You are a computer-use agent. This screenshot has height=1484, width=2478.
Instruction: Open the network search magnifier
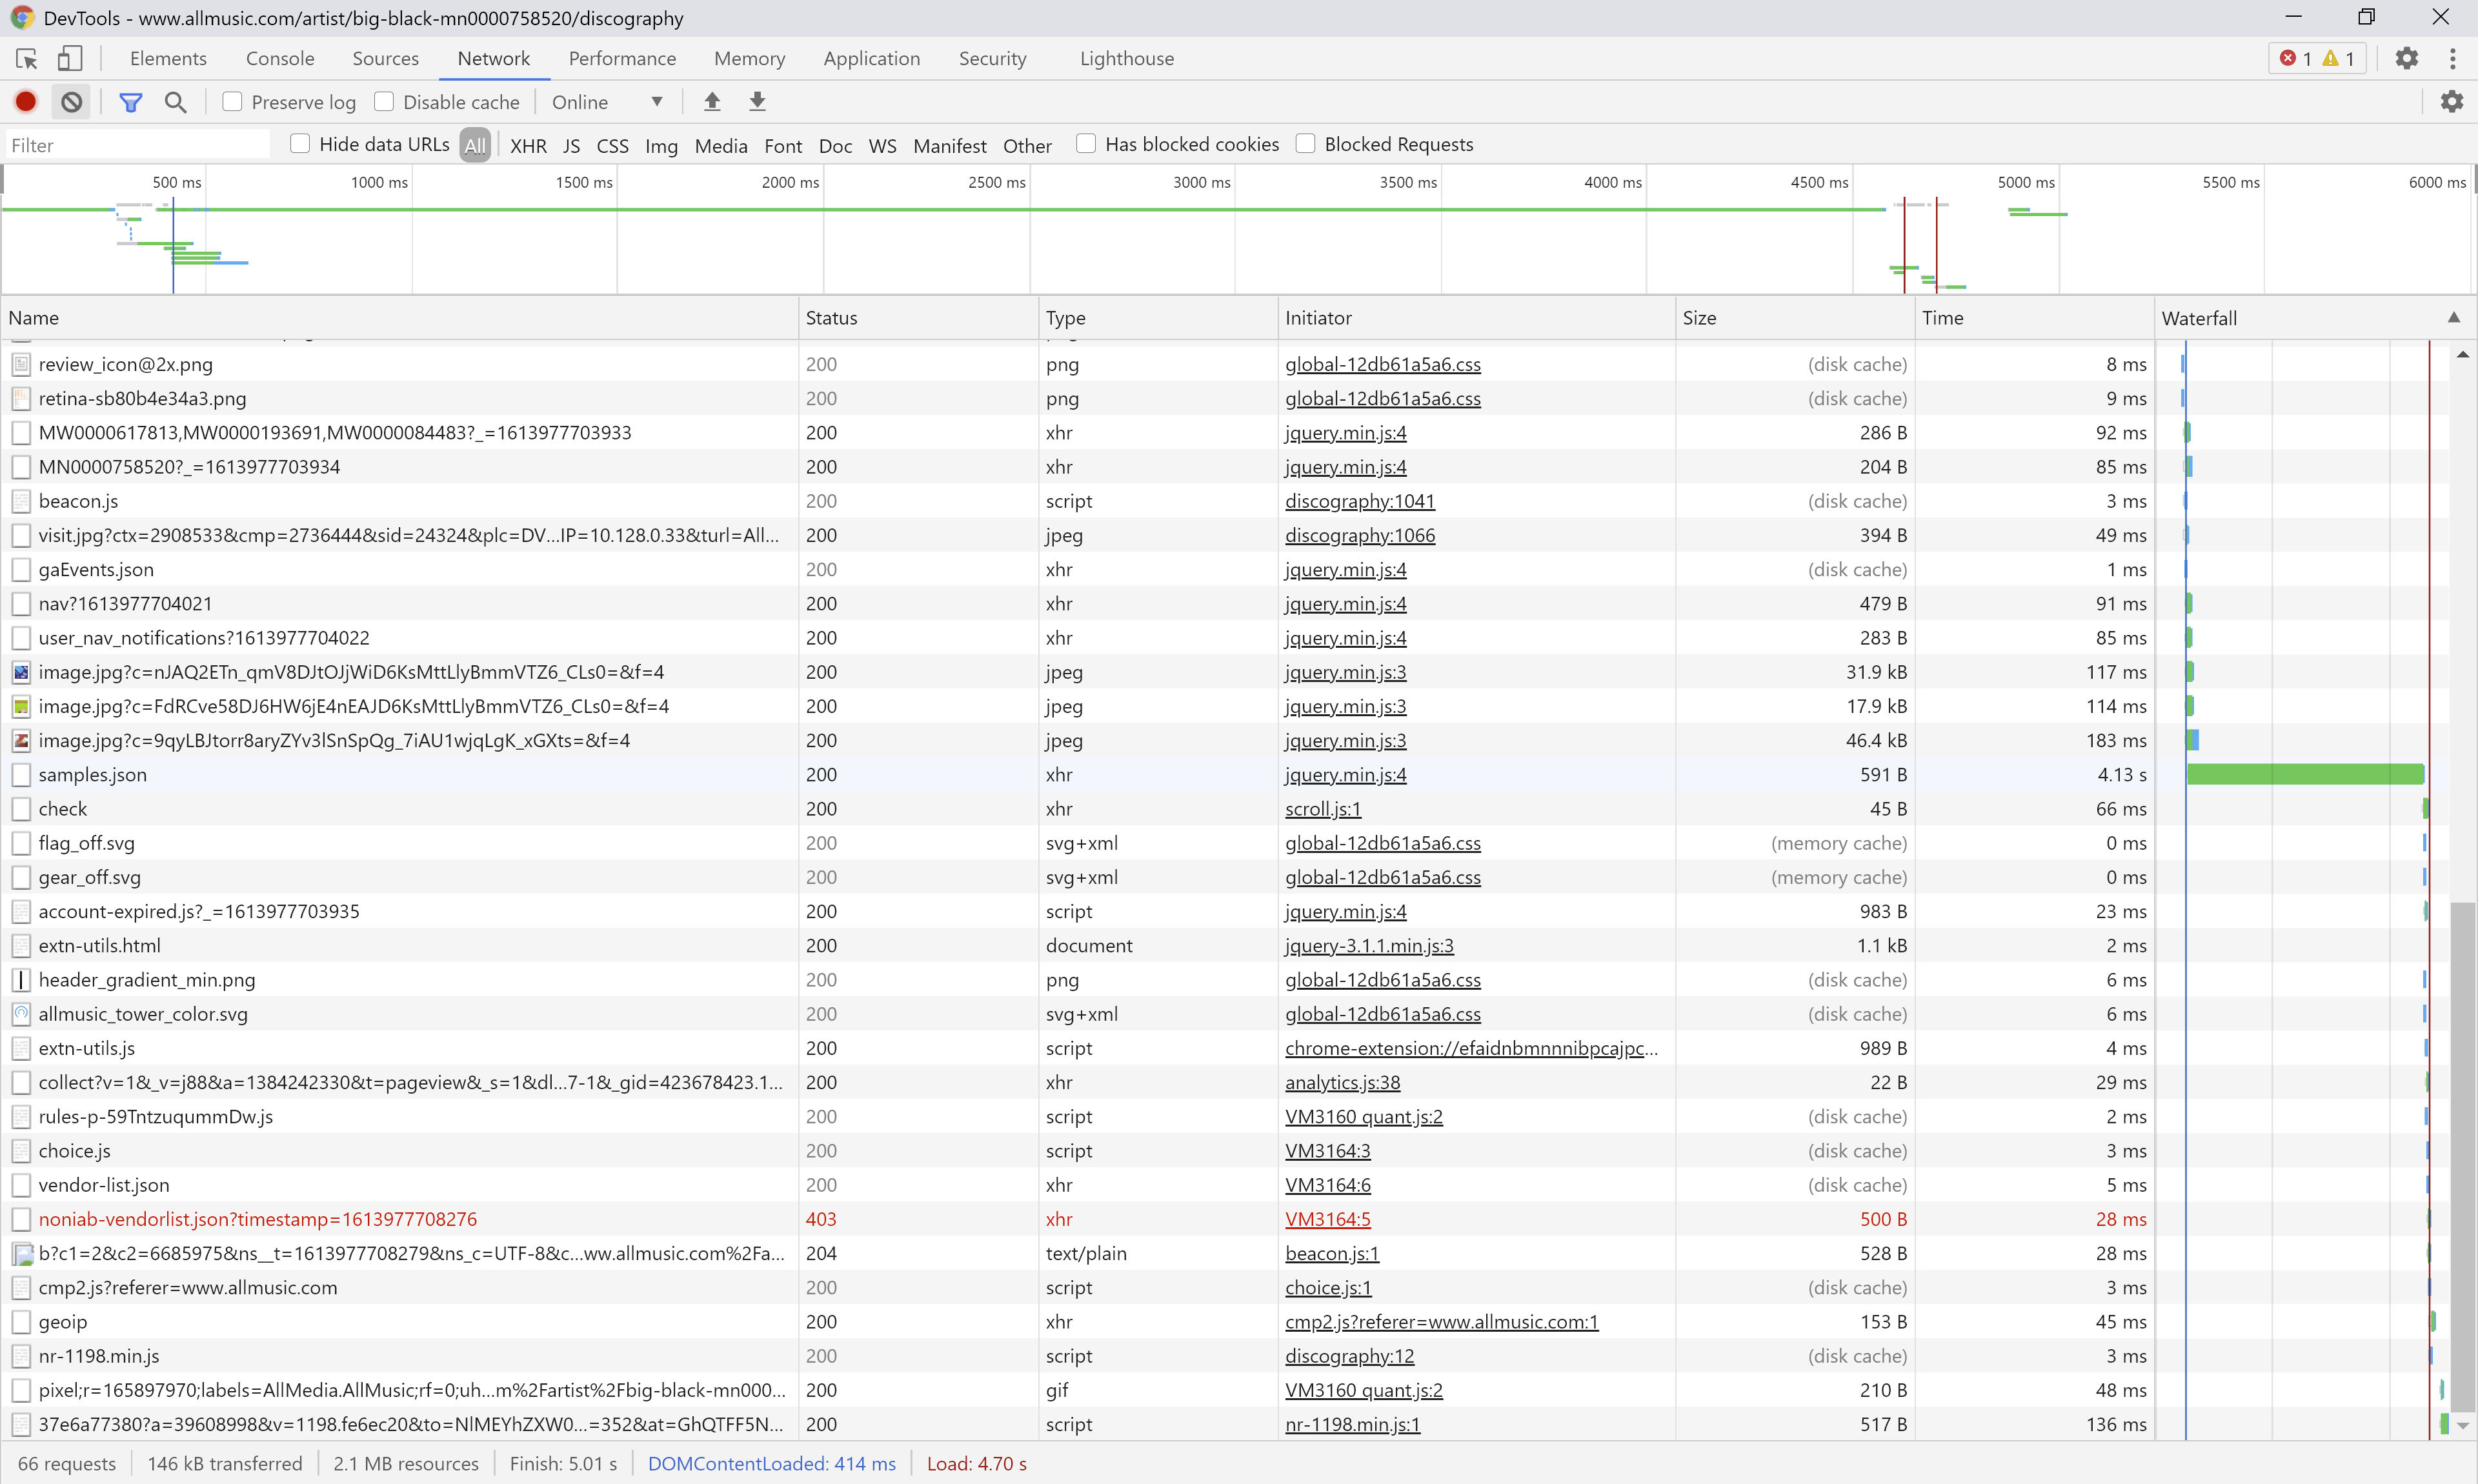click(176, 102)
